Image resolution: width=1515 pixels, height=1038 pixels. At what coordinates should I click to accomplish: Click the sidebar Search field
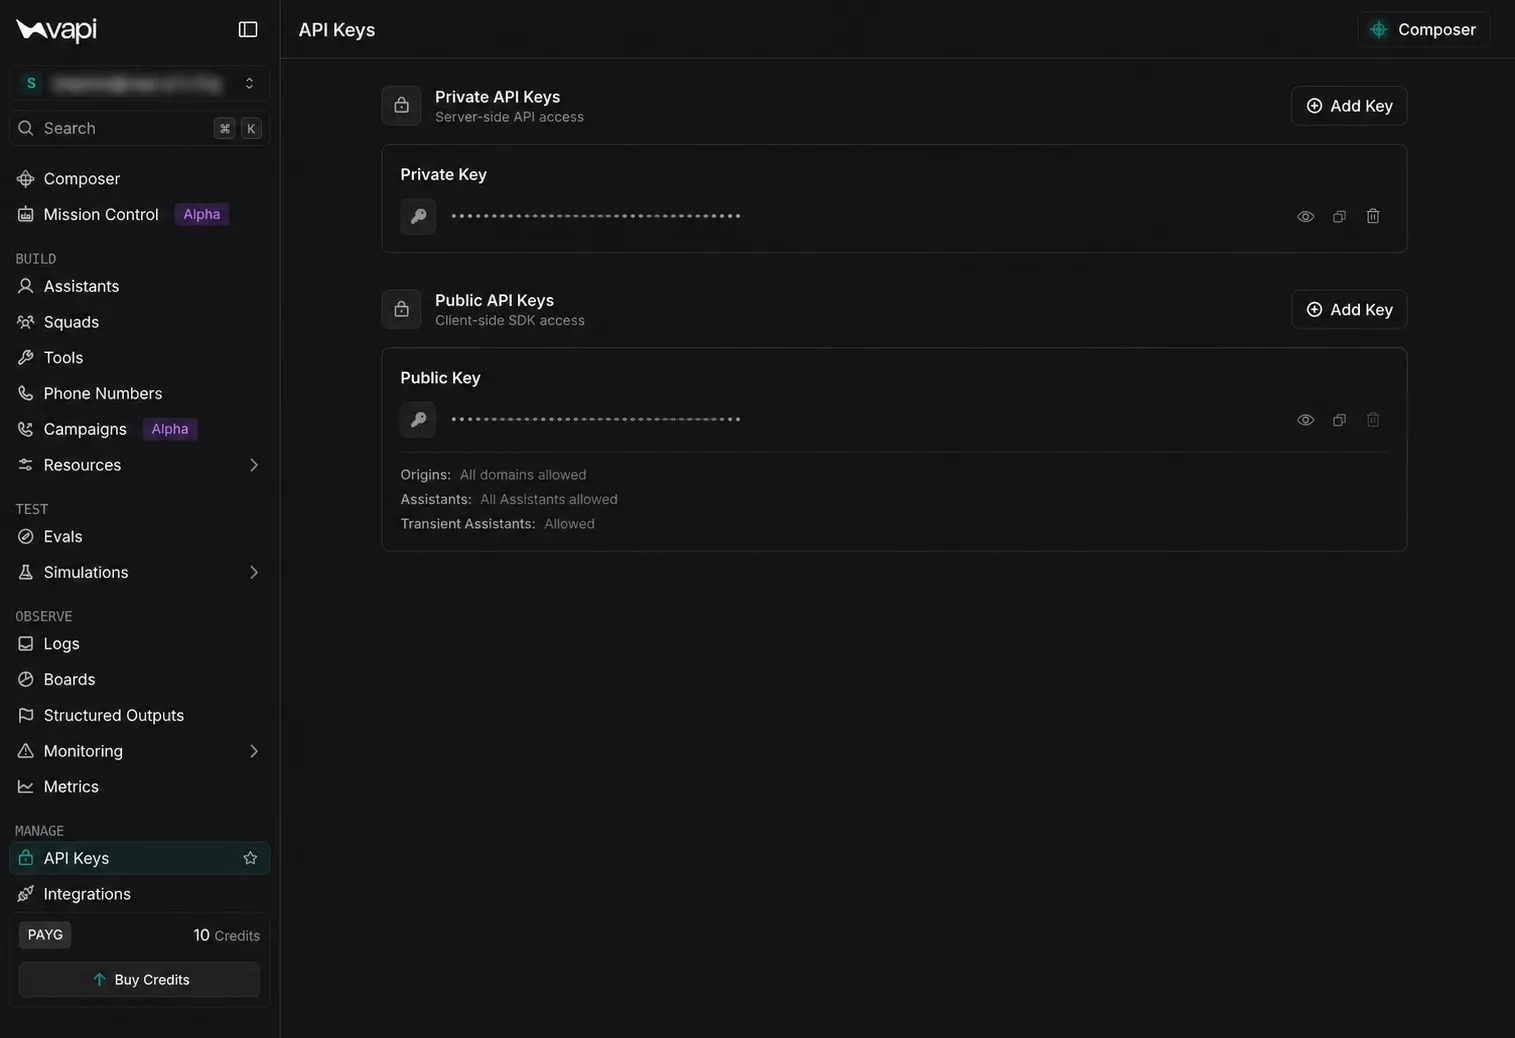pyautogui.click(x=140, y=128)
